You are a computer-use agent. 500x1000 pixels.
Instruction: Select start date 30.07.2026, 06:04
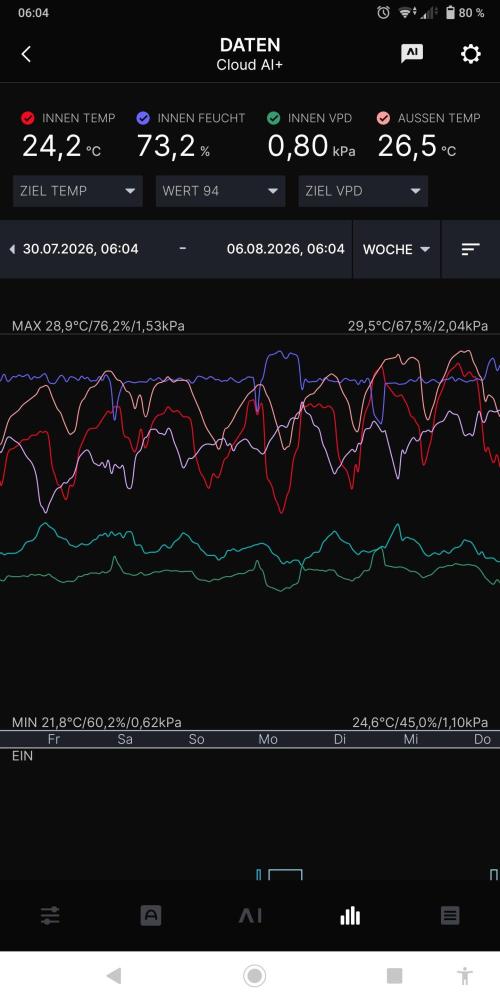(80, 249)
